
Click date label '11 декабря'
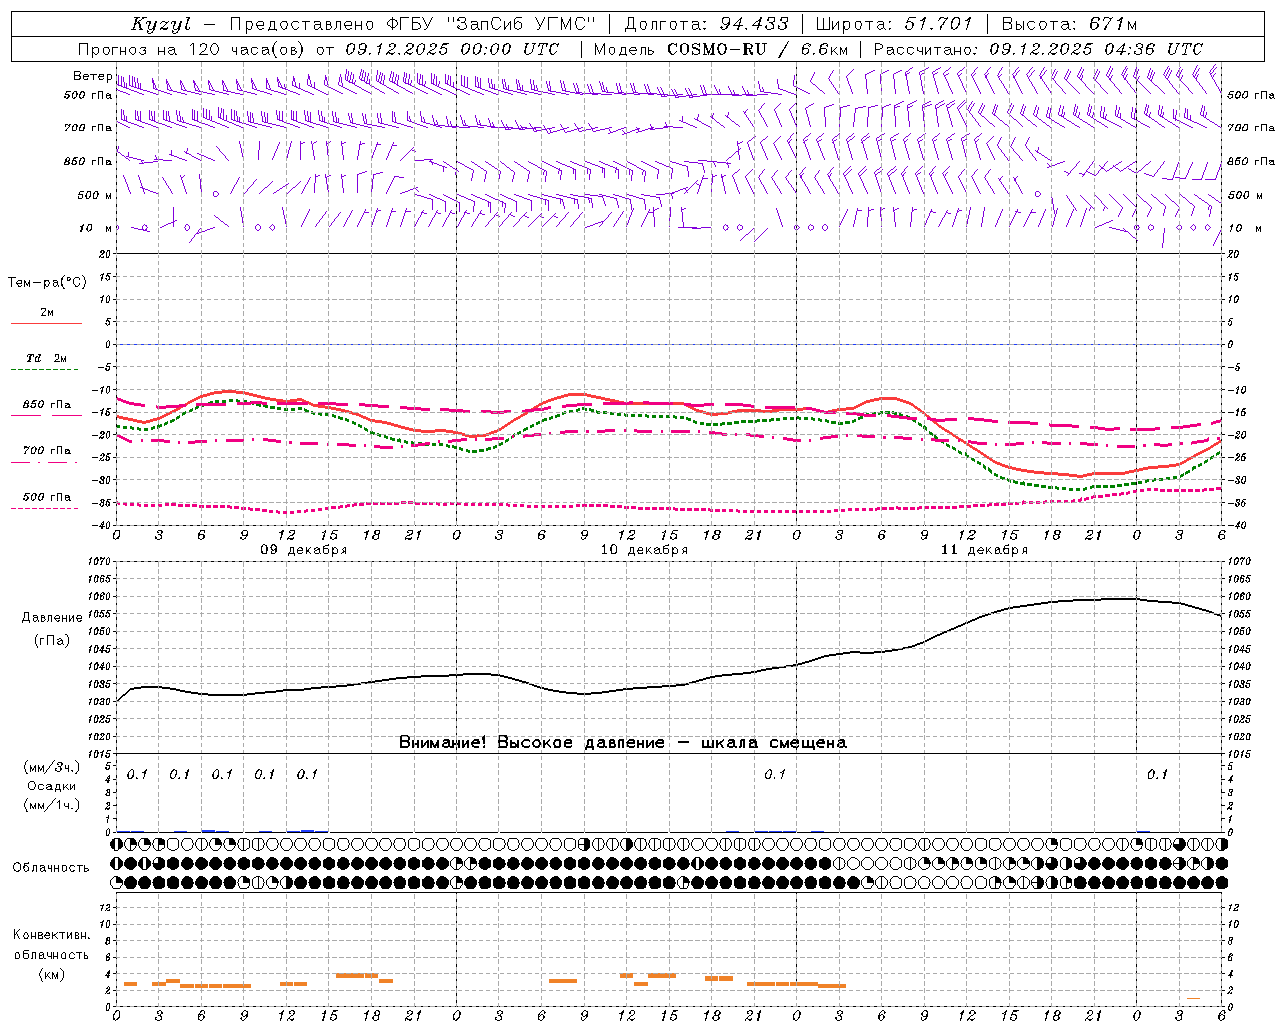[x=984, y=550]
